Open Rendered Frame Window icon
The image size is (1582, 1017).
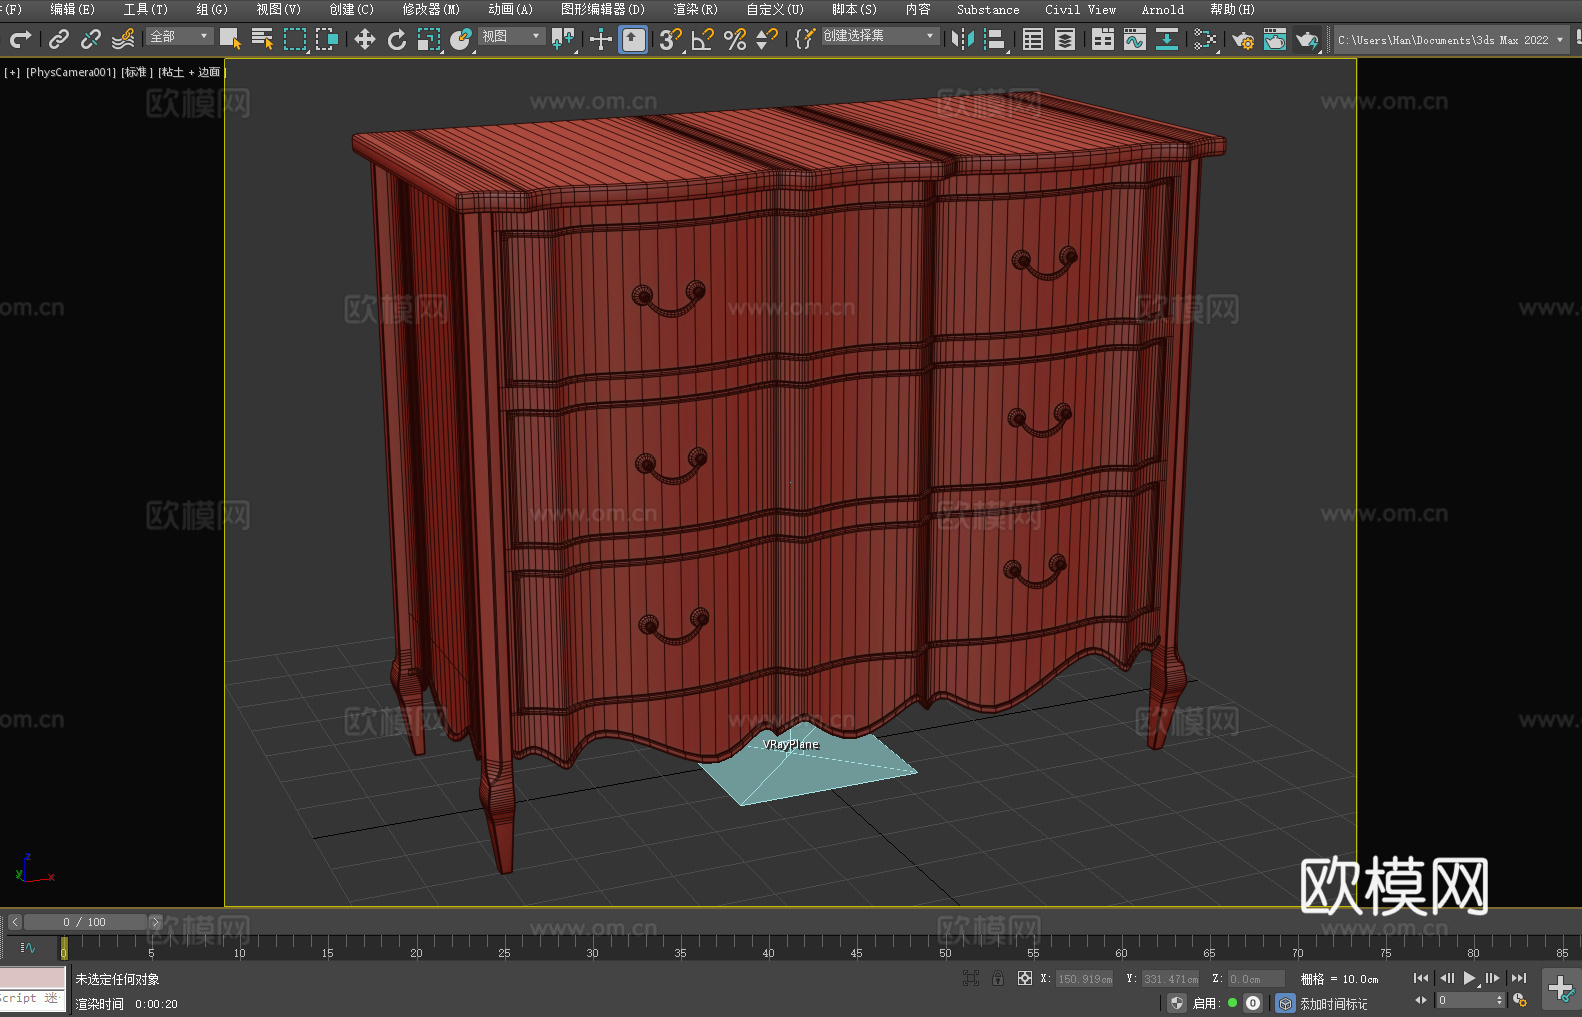[x=1275, y=39]
